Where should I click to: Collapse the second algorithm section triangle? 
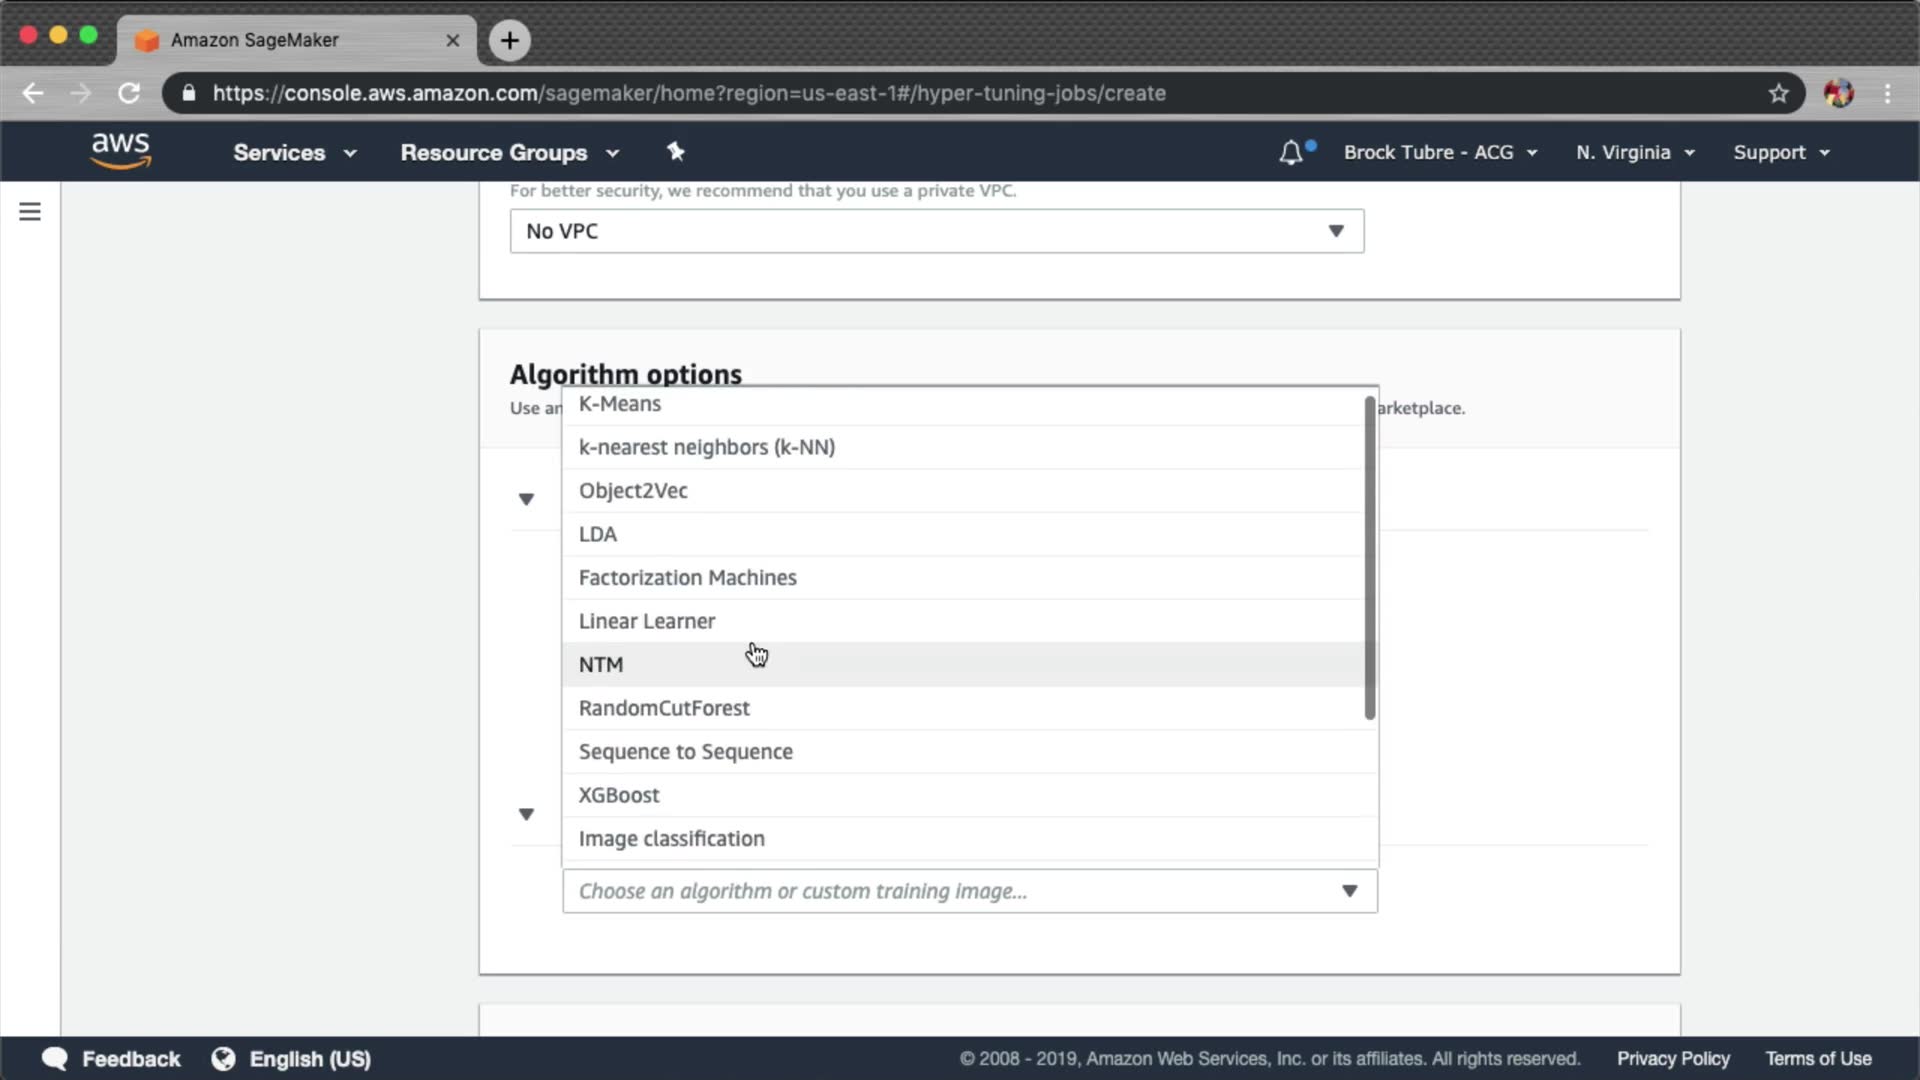[x=526, y=814]
